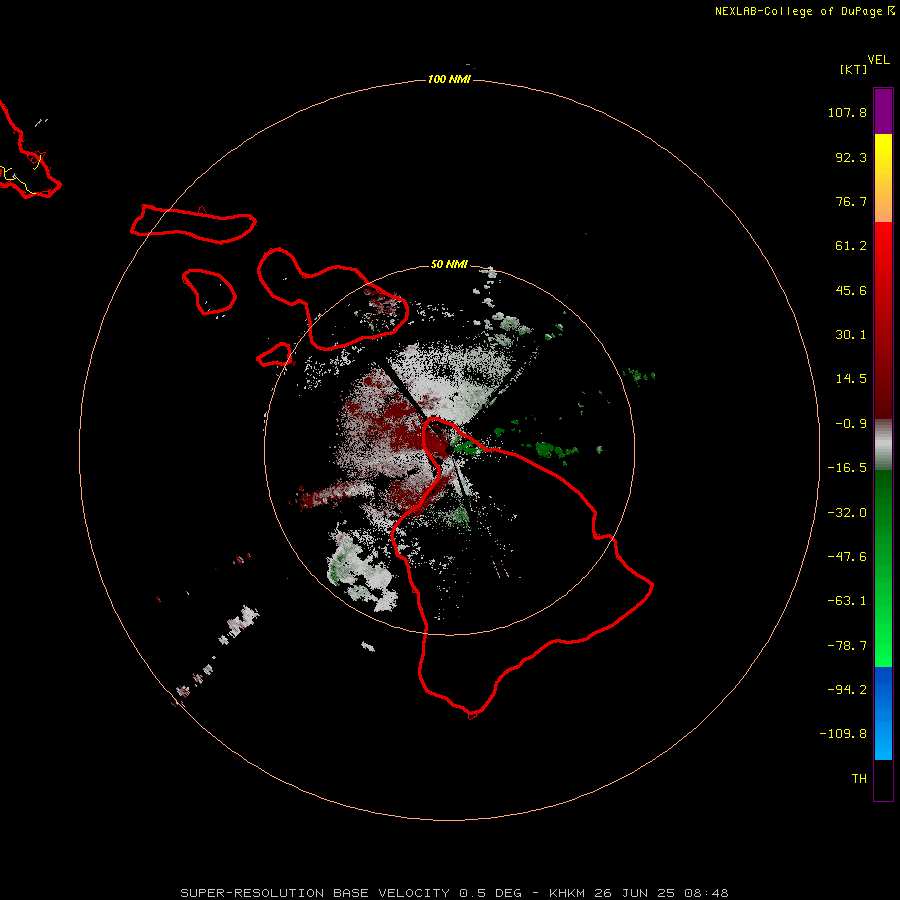
Task: Click the 45.6 legend value
Action: tap(851, 290)
